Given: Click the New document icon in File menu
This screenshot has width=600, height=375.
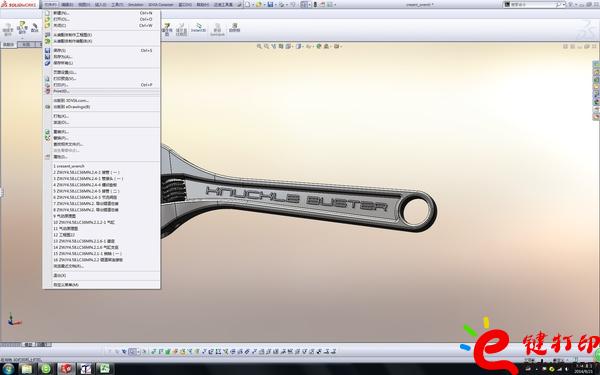Looking at the screenshot, I should coord(47,13).
